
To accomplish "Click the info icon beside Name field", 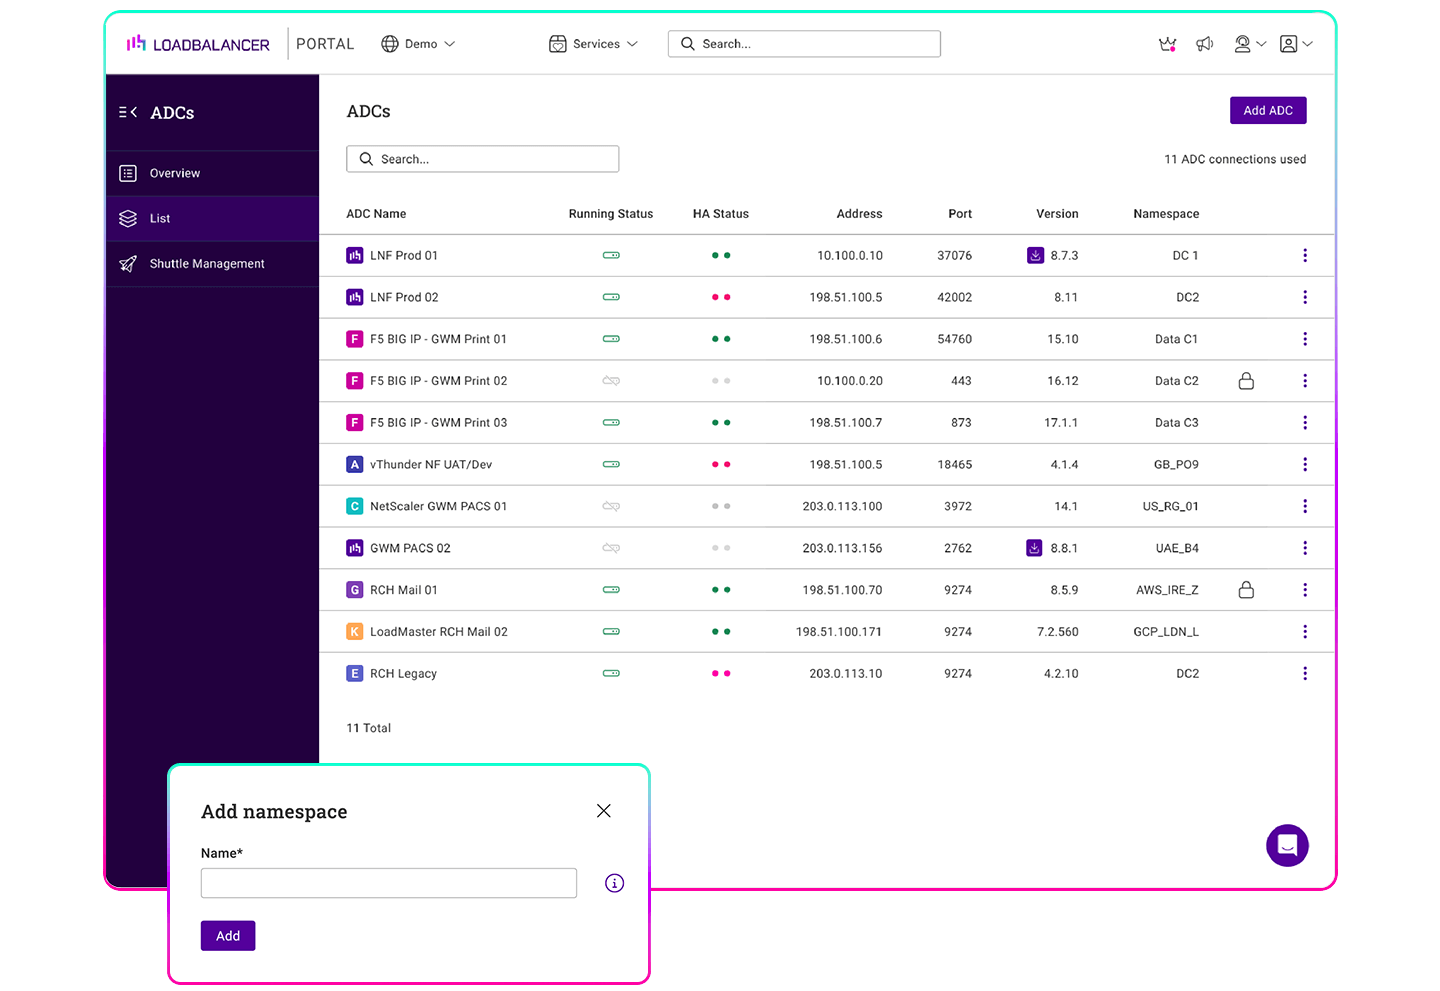I will [x=614, y=883].
